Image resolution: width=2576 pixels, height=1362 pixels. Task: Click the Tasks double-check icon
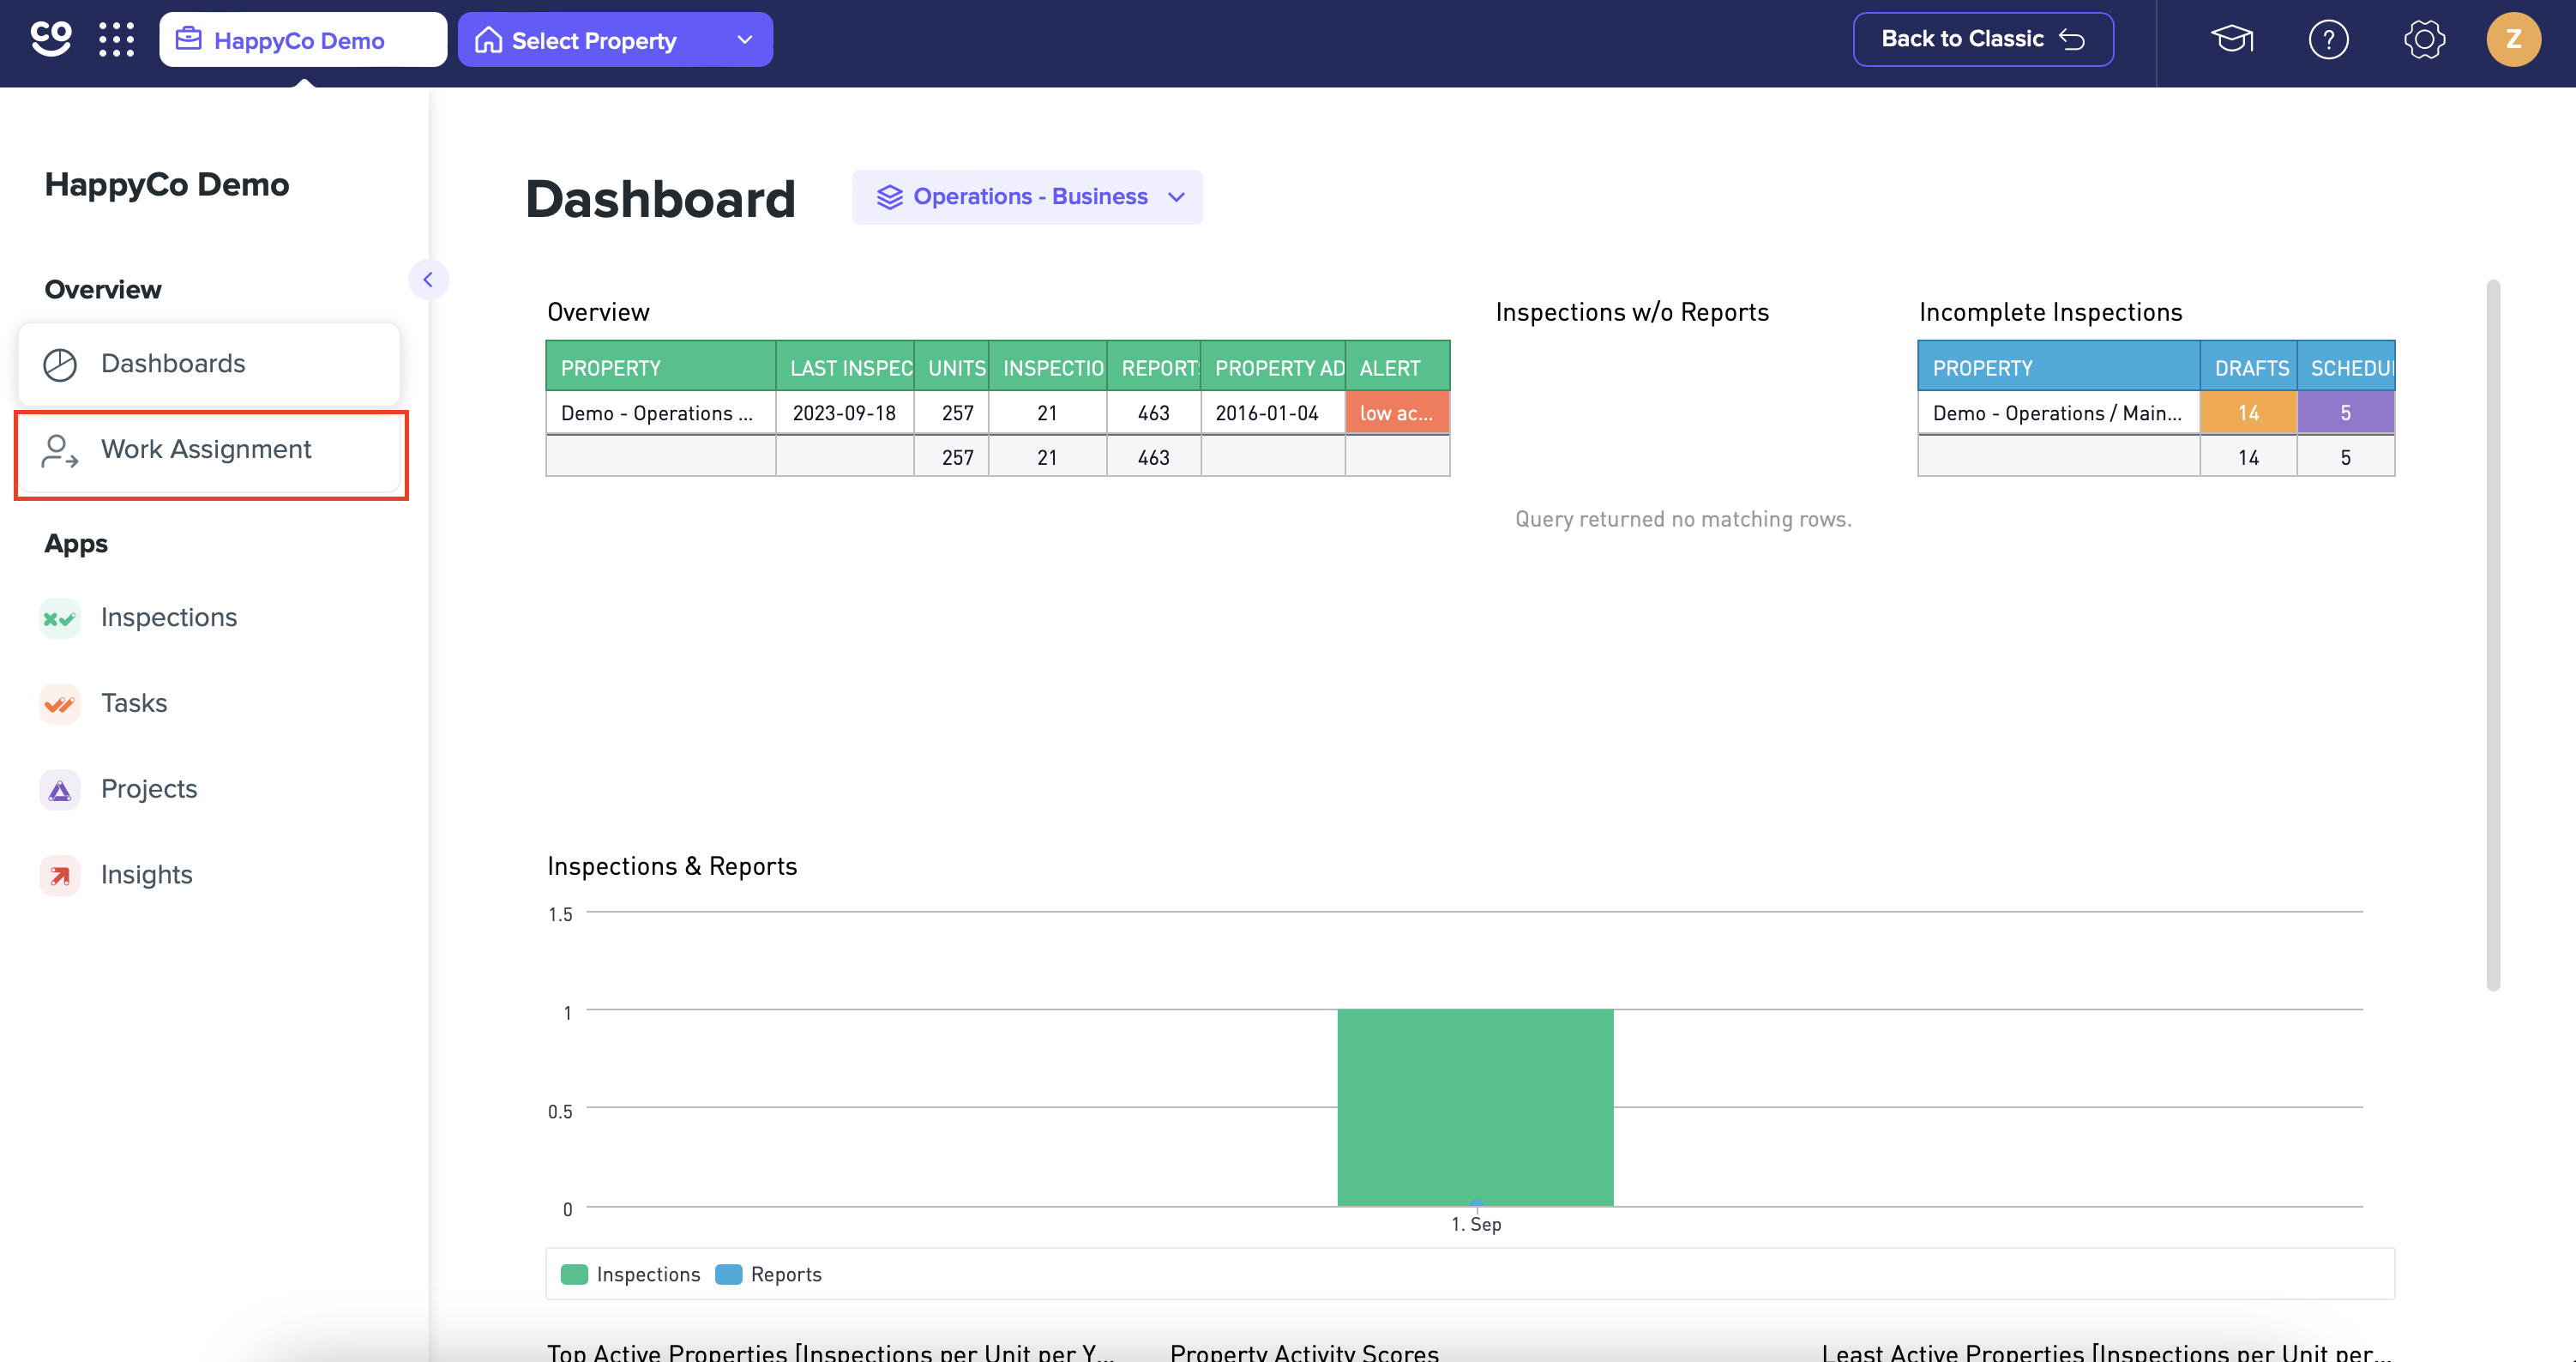[60, 704]
